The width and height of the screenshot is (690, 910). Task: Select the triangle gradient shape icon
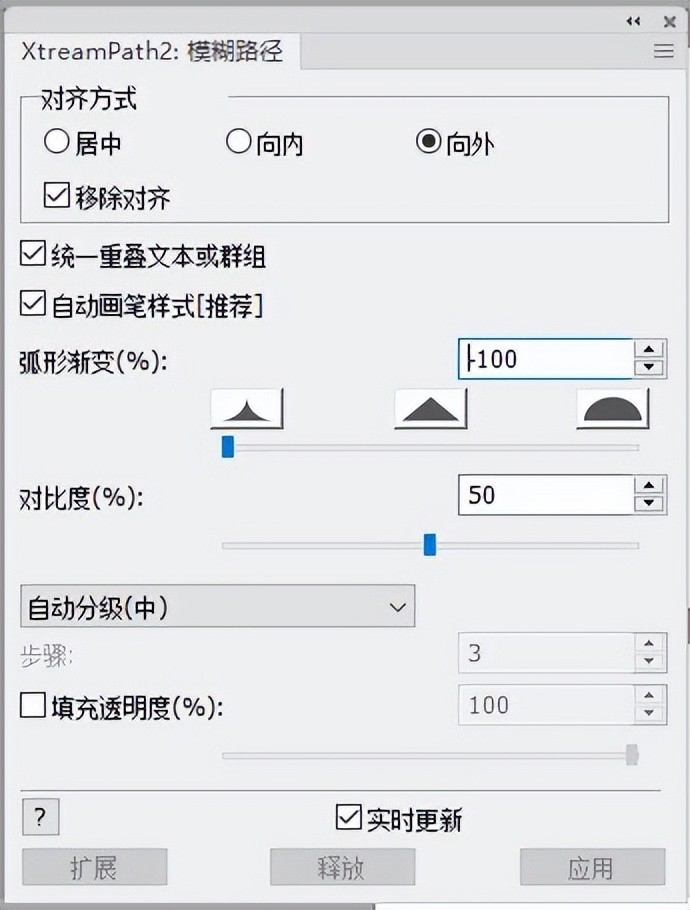pos(431,409)
